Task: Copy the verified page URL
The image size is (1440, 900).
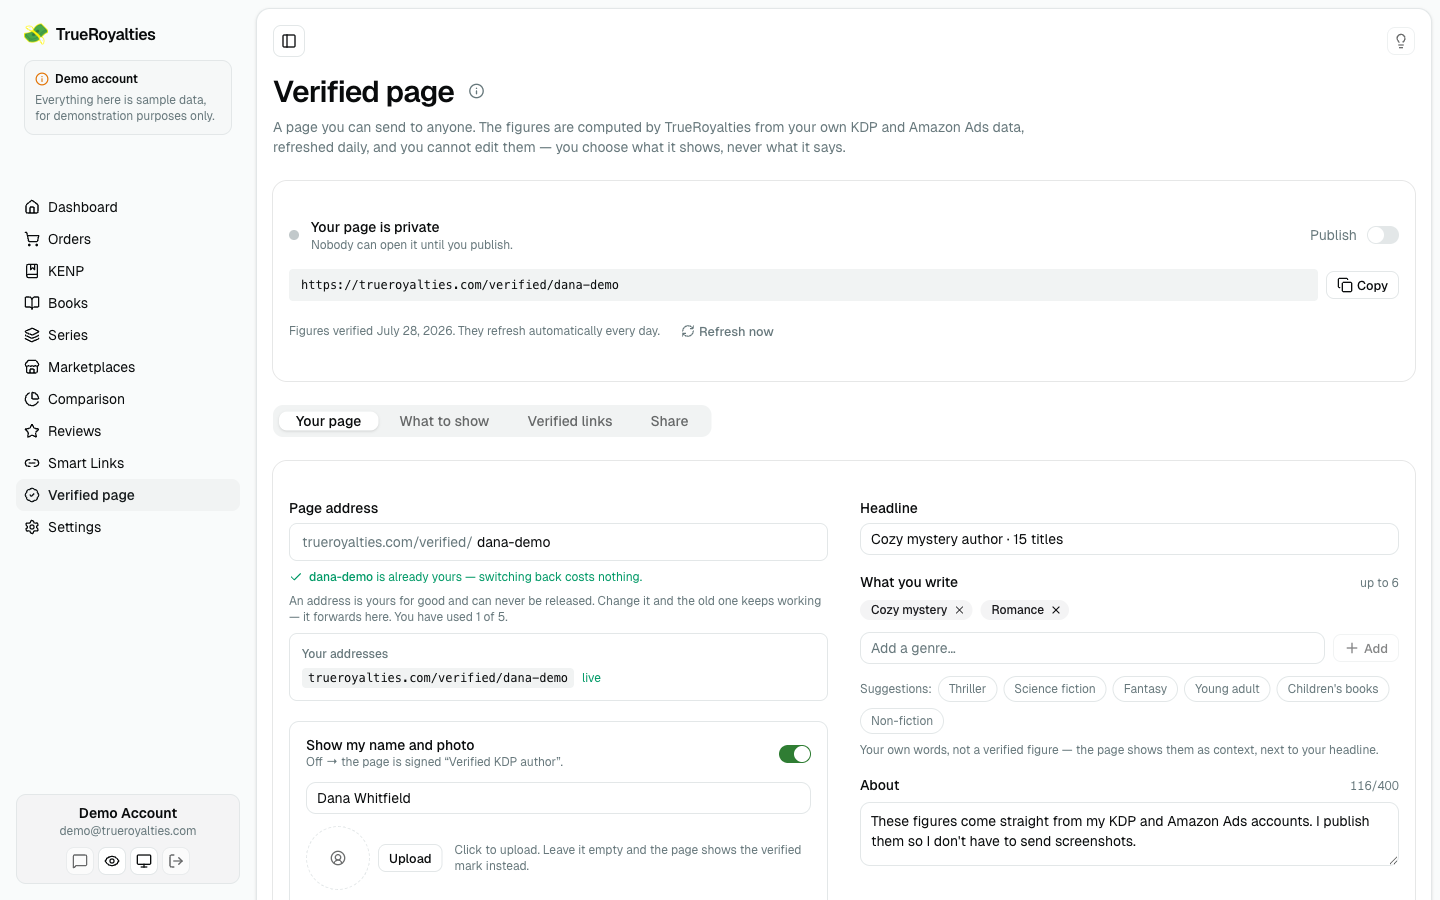Action: coord(1362,285)
